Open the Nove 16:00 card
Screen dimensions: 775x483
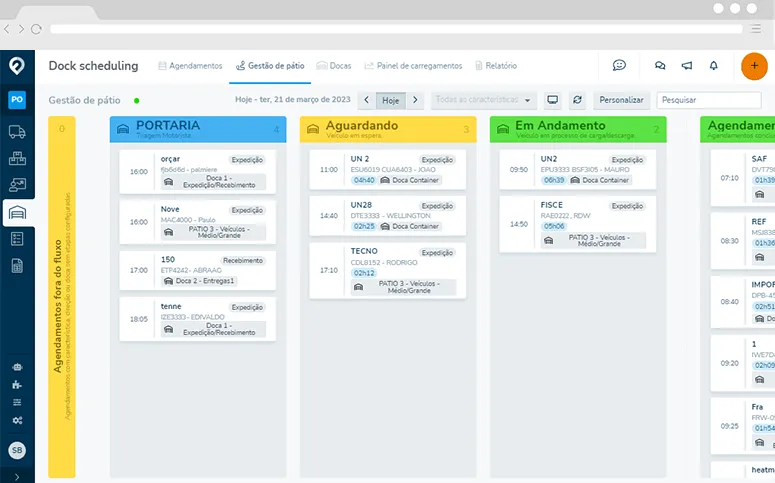(198, 222)
